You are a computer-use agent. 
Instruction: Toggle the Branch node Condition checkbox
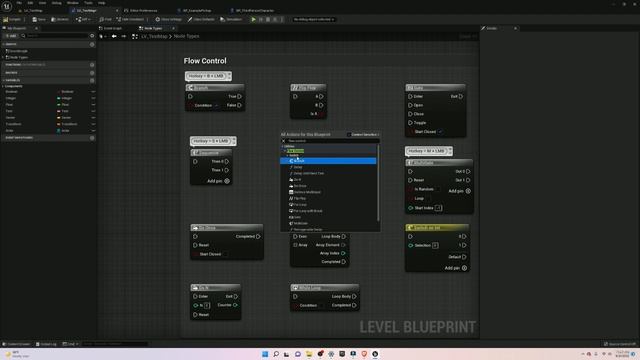(216, 105)
